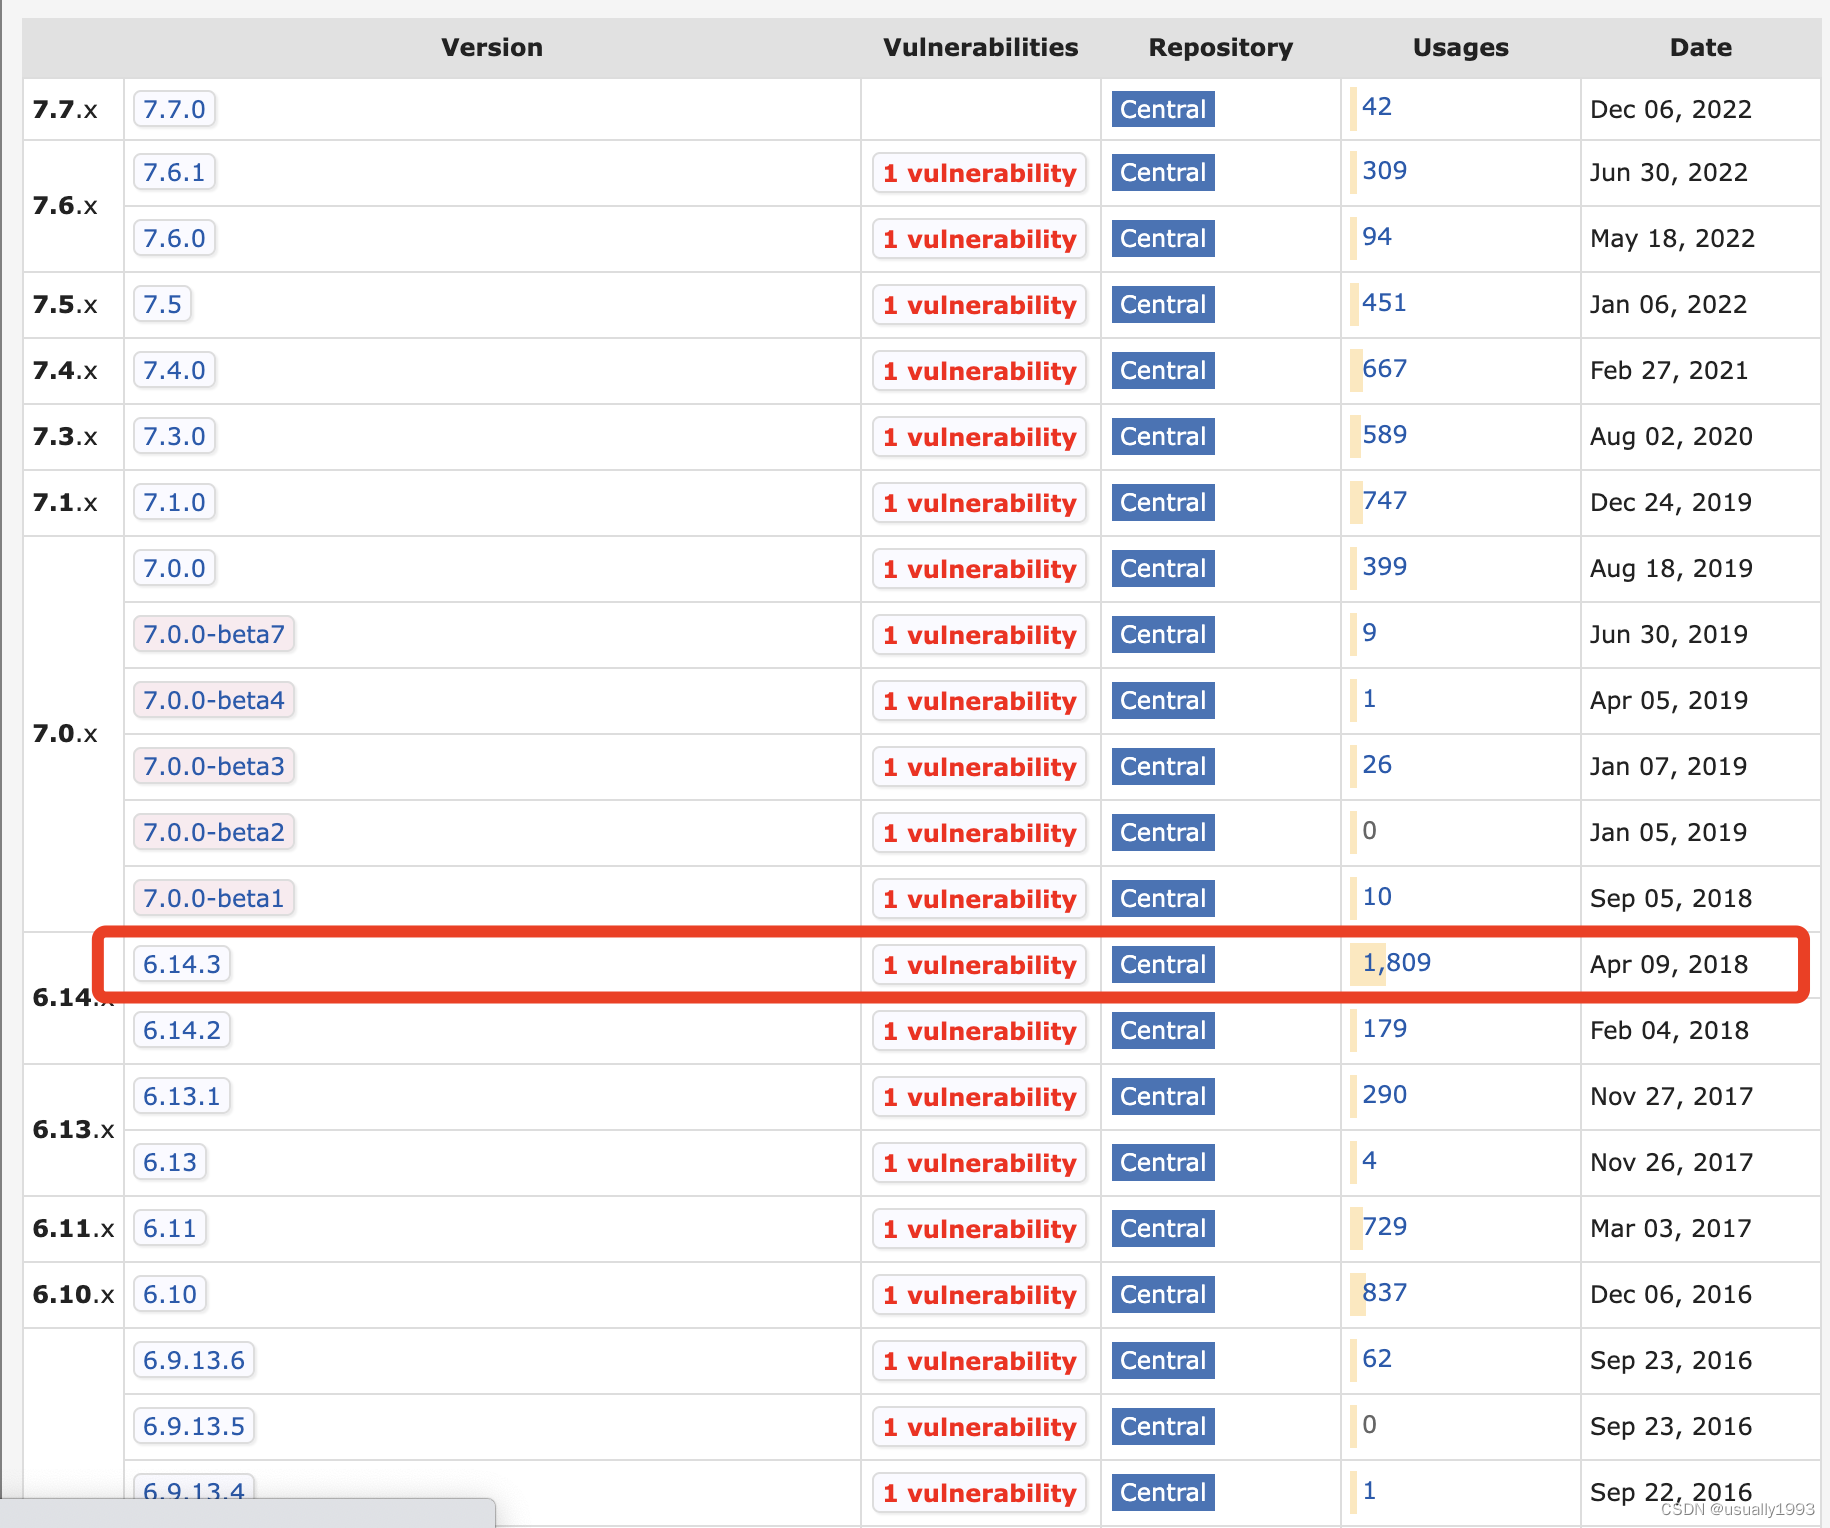Open version 7.0.0-beta2 link

[x=214, y=832]
